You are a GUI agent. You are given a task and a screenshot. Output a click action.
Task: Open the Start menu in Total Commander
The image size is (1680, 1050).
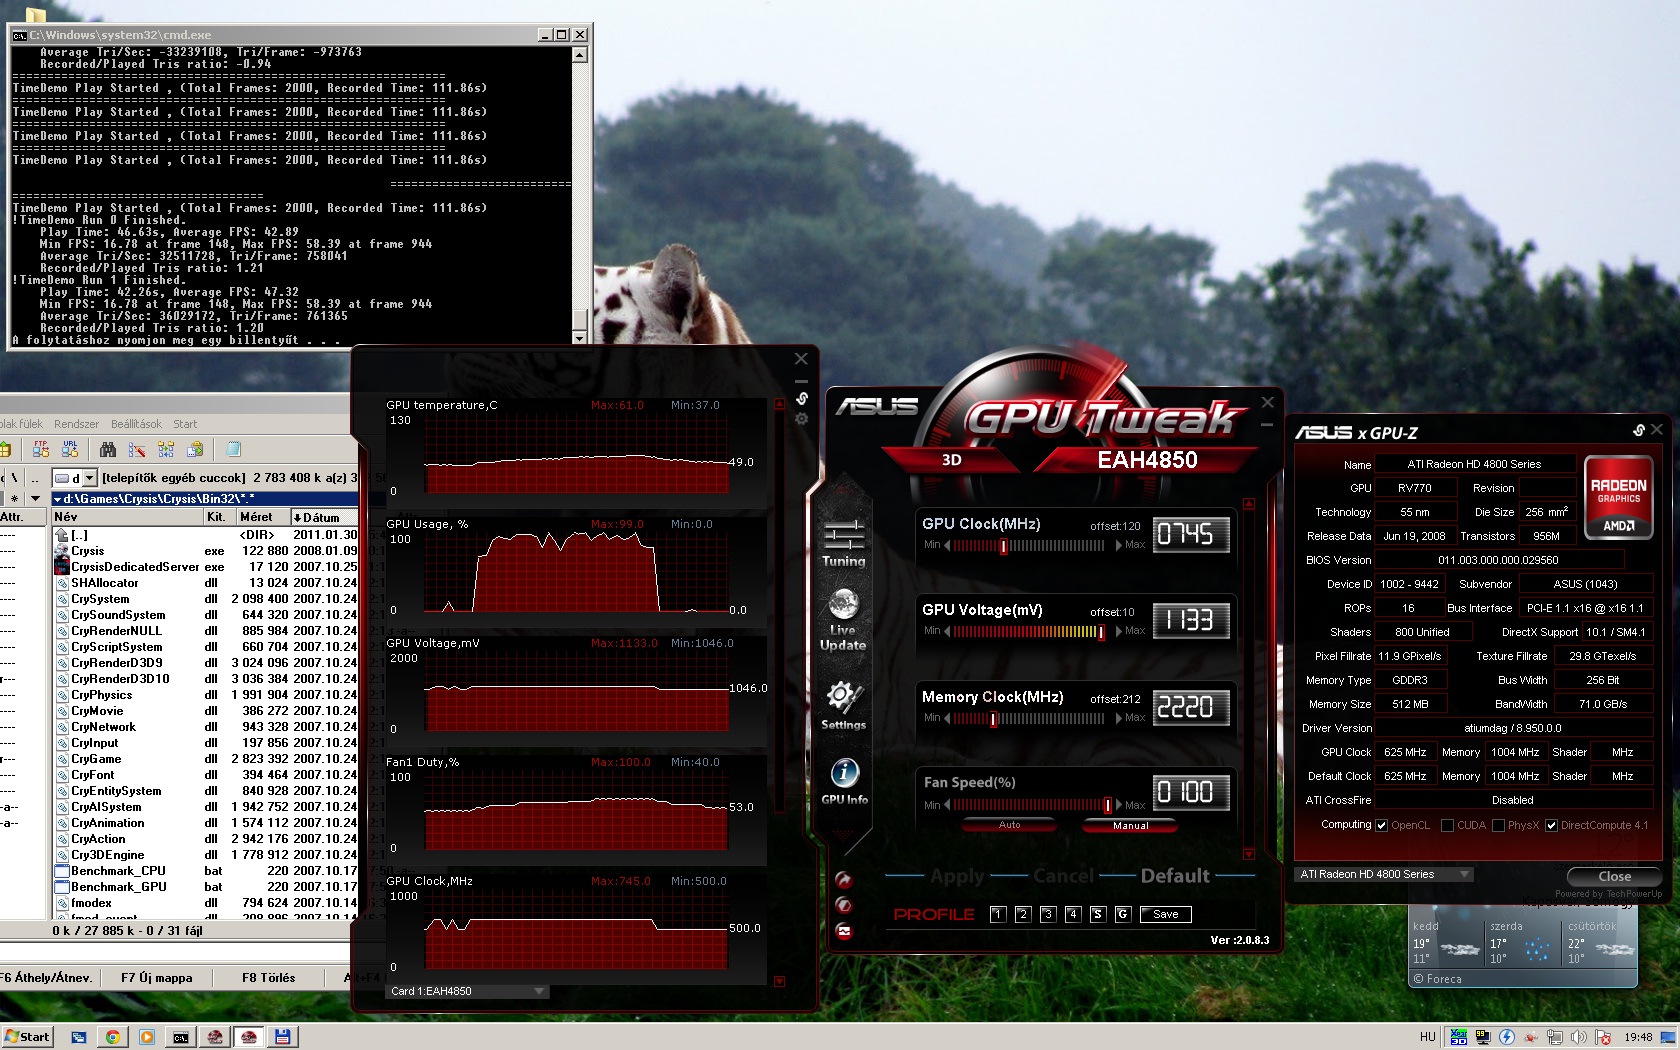pos(185,424)
